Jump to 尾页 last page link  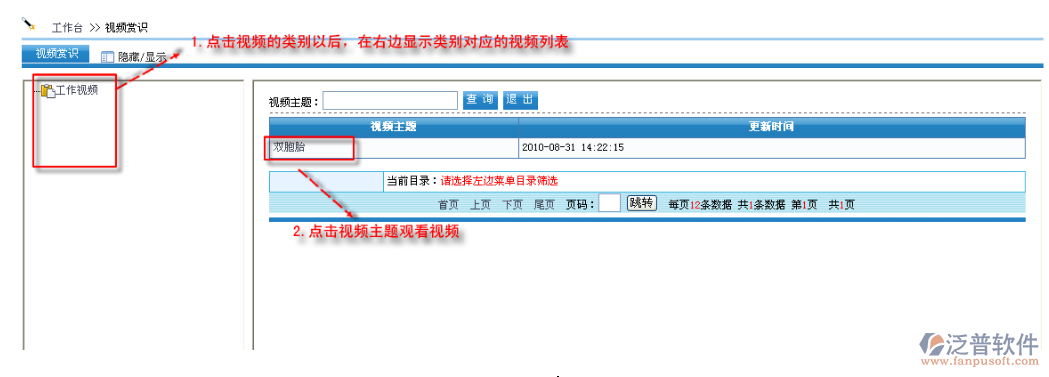coord(544,205)
